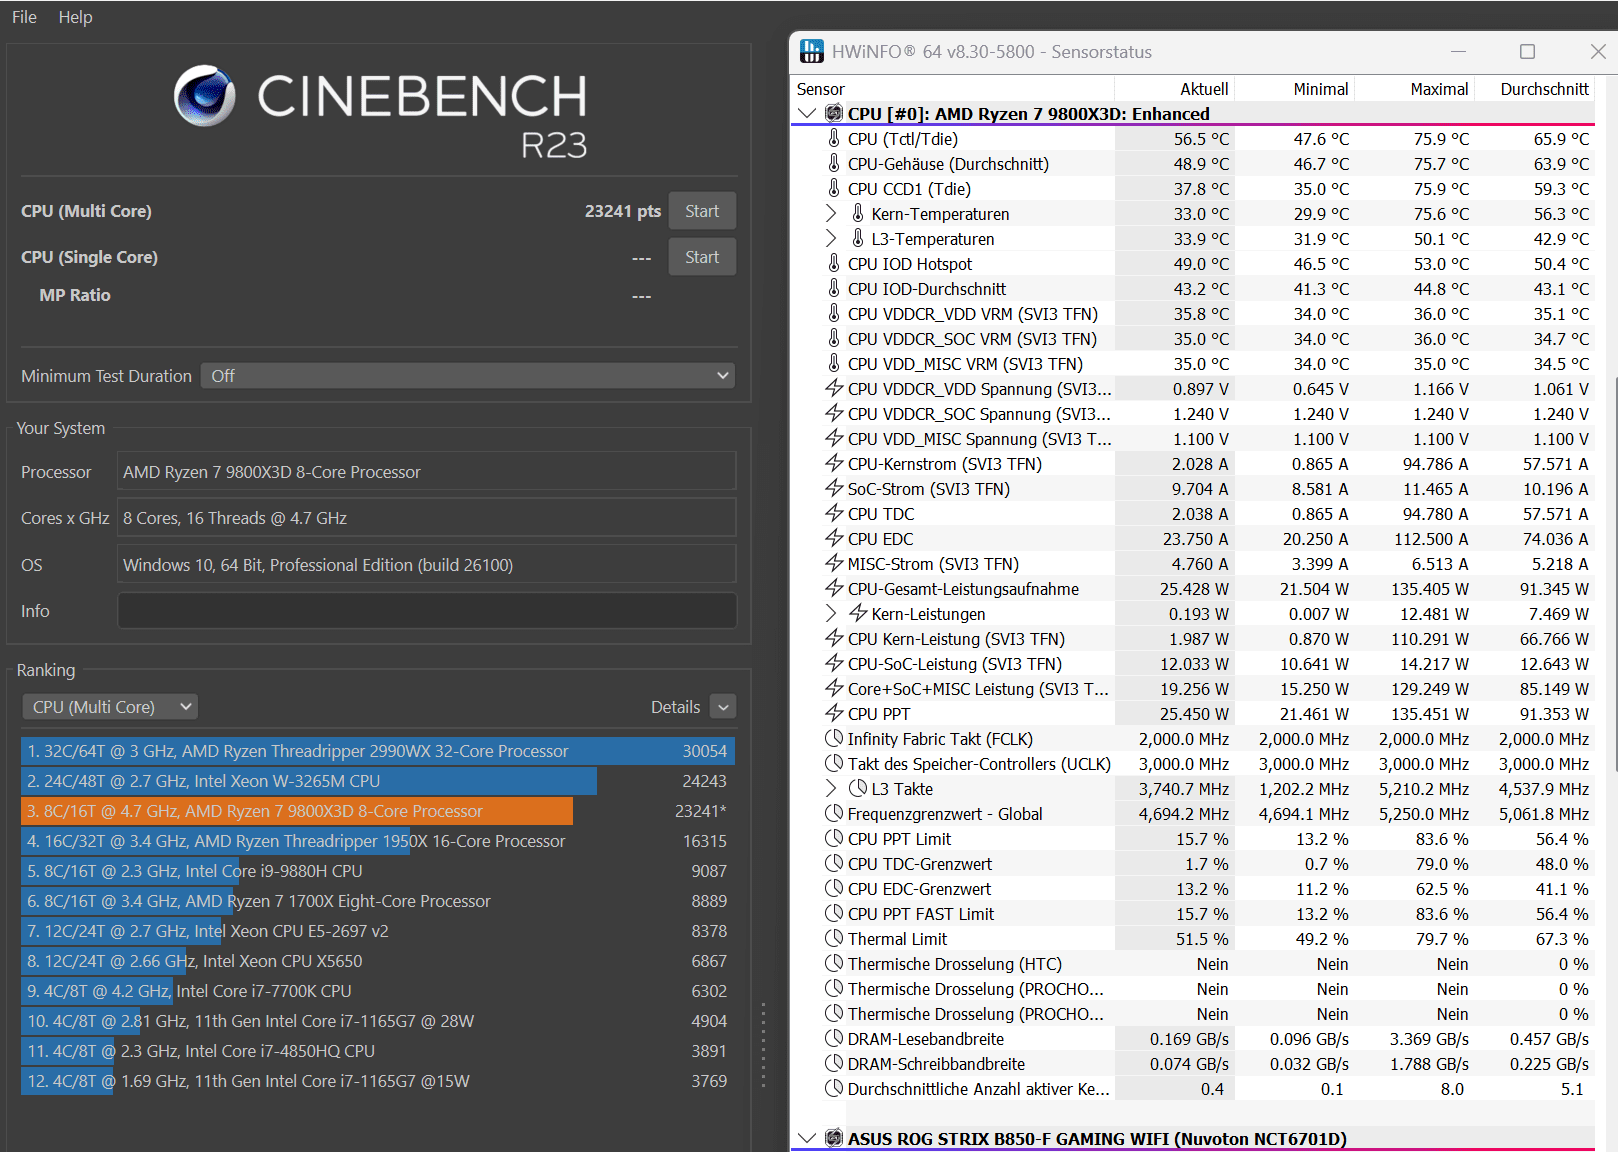Select the Intel Xeon X5650 ranking entry
1618x1152 pixels.
coord(378,961)
